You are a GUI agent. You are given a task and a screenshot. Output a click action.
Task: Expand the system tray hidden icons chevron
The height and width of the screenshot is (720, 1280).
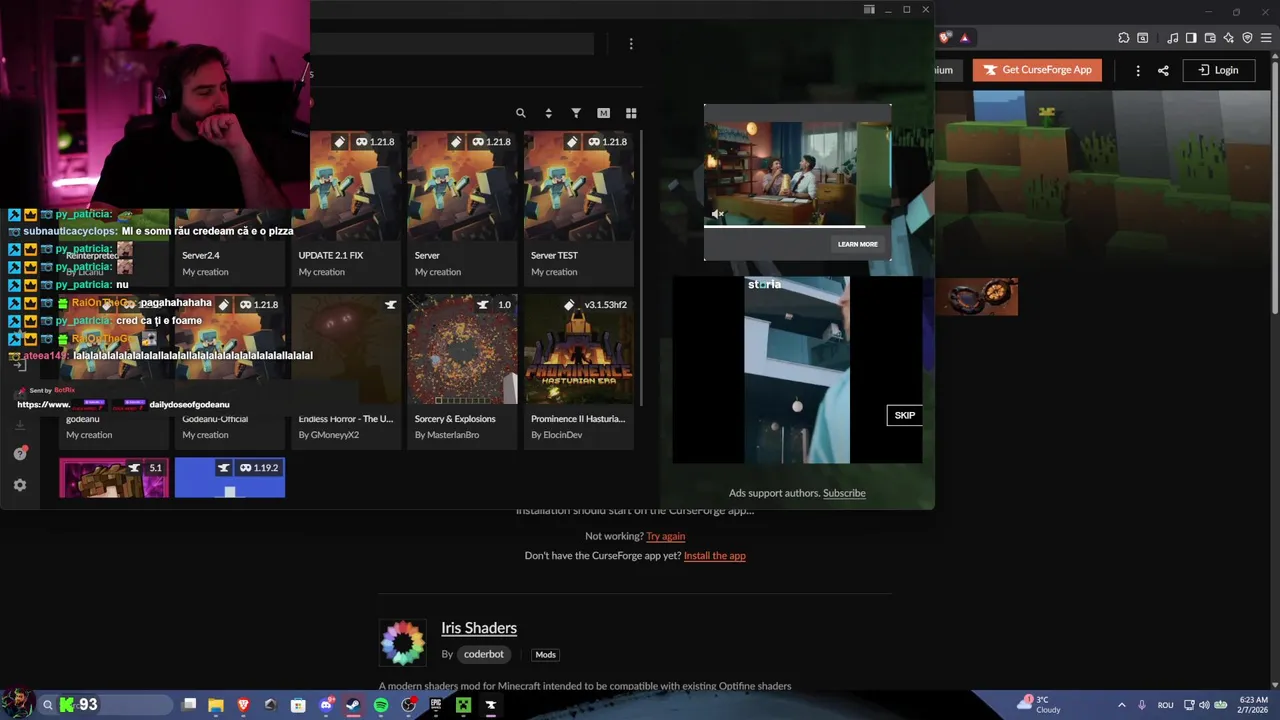[1121, 705]
